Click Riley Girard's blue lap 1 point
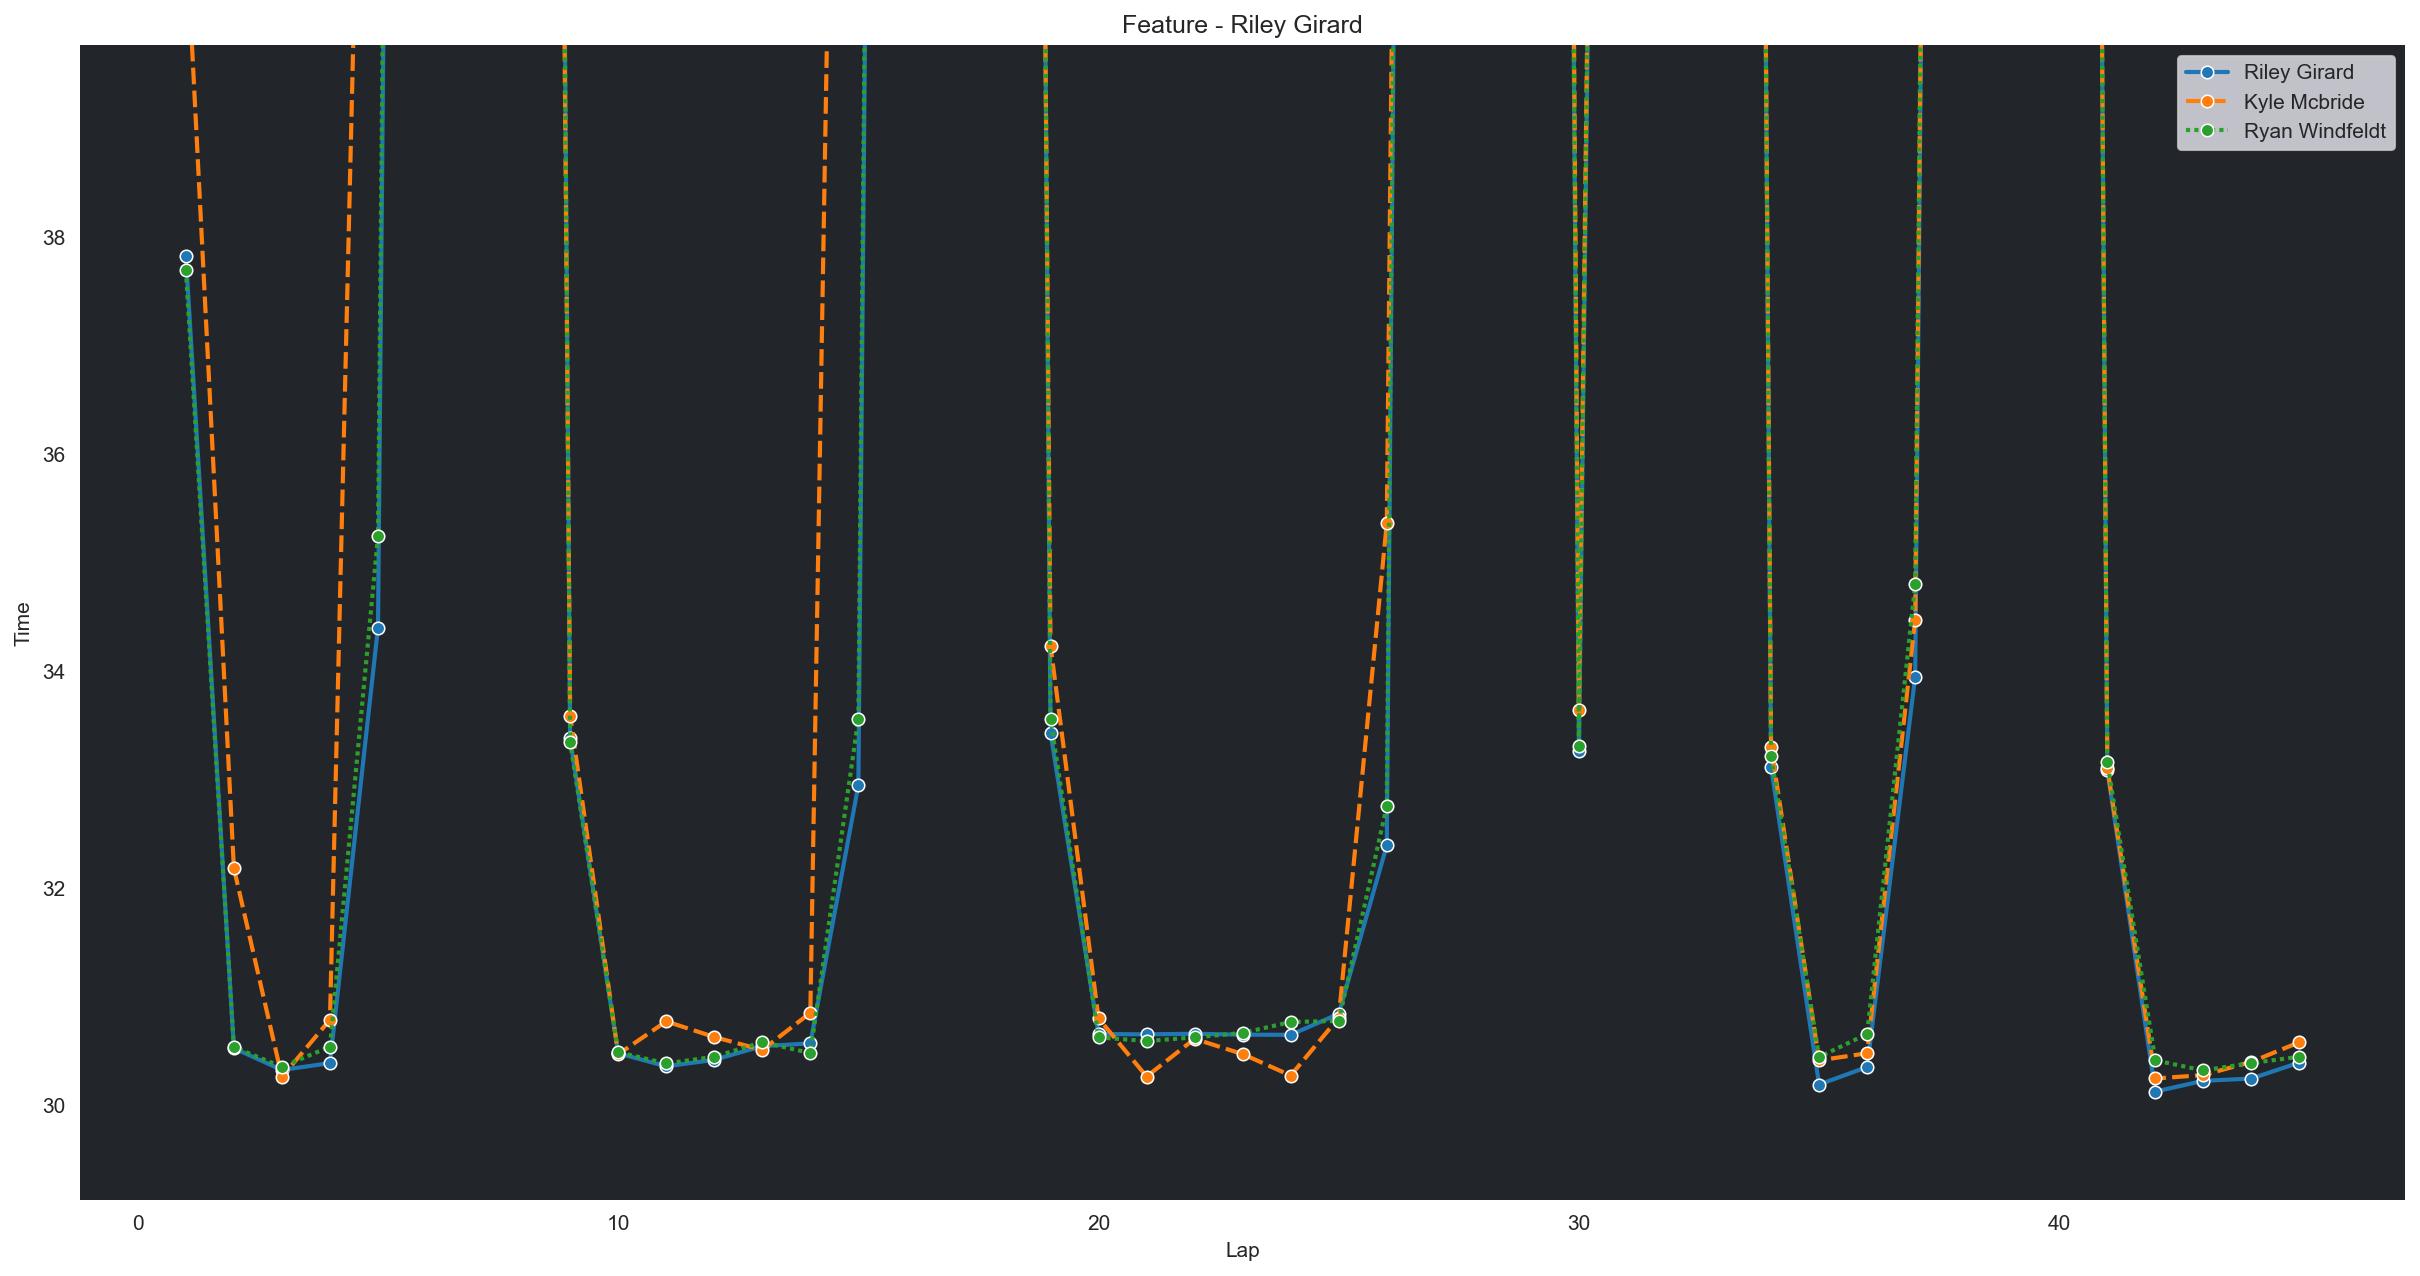Viewport: 2420px width, 1276px height. tap(186, 257)
